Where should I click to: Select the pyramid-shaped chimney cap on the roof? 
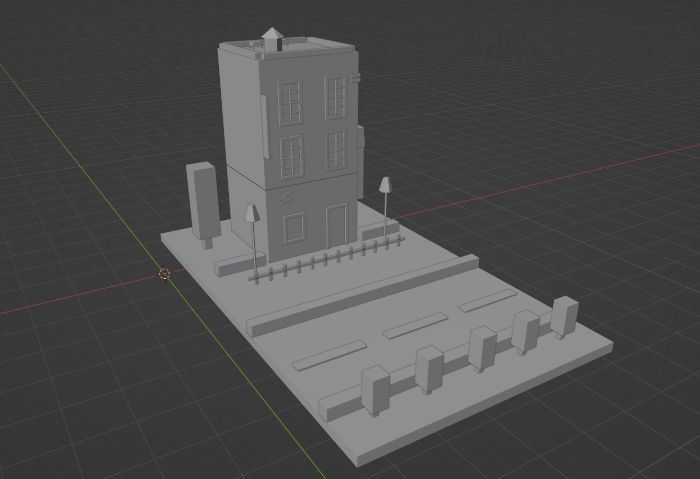coord(271,34)
